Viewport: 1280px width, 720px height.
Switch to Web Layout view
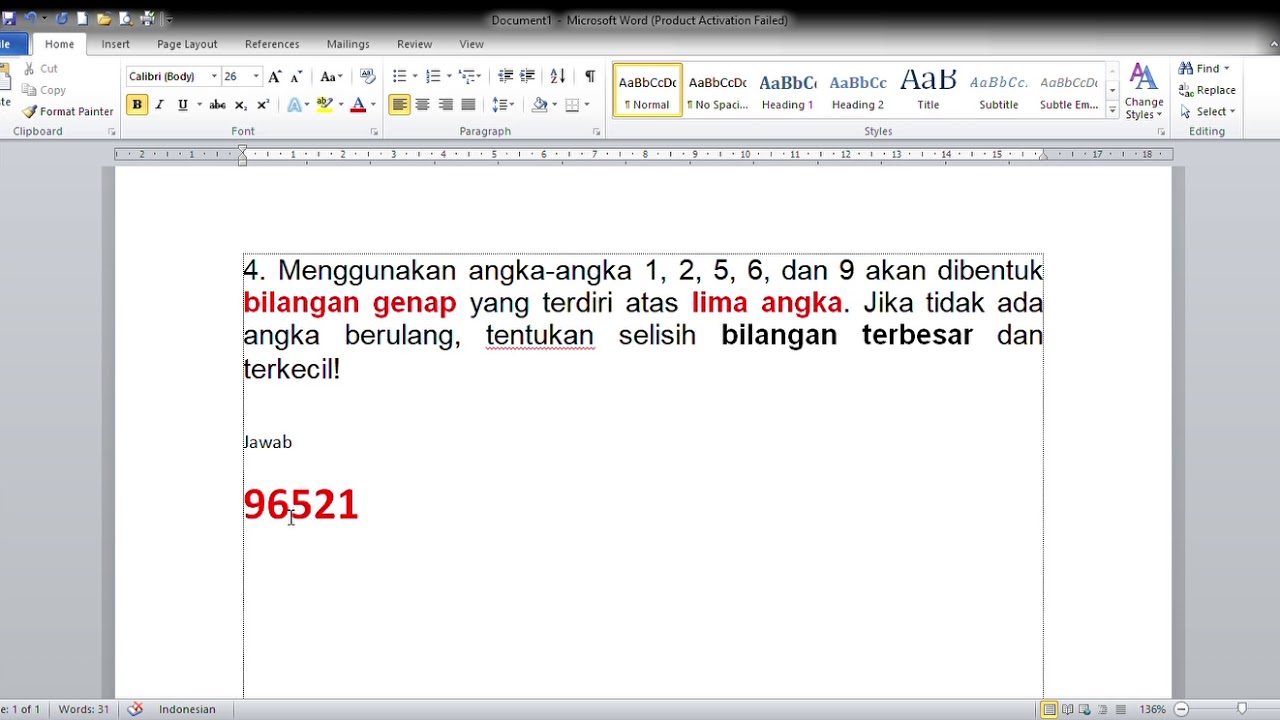point(1084,709)
